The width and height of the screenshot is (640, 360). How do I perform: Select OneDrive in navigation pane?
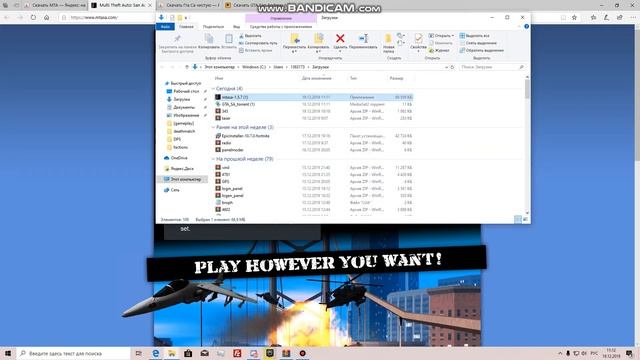(x=176, y=158)
